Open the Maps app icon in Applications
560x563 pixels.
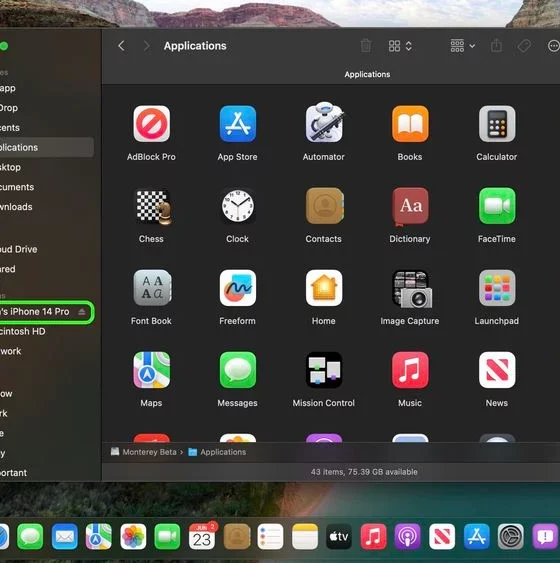[x=151, y=370]
